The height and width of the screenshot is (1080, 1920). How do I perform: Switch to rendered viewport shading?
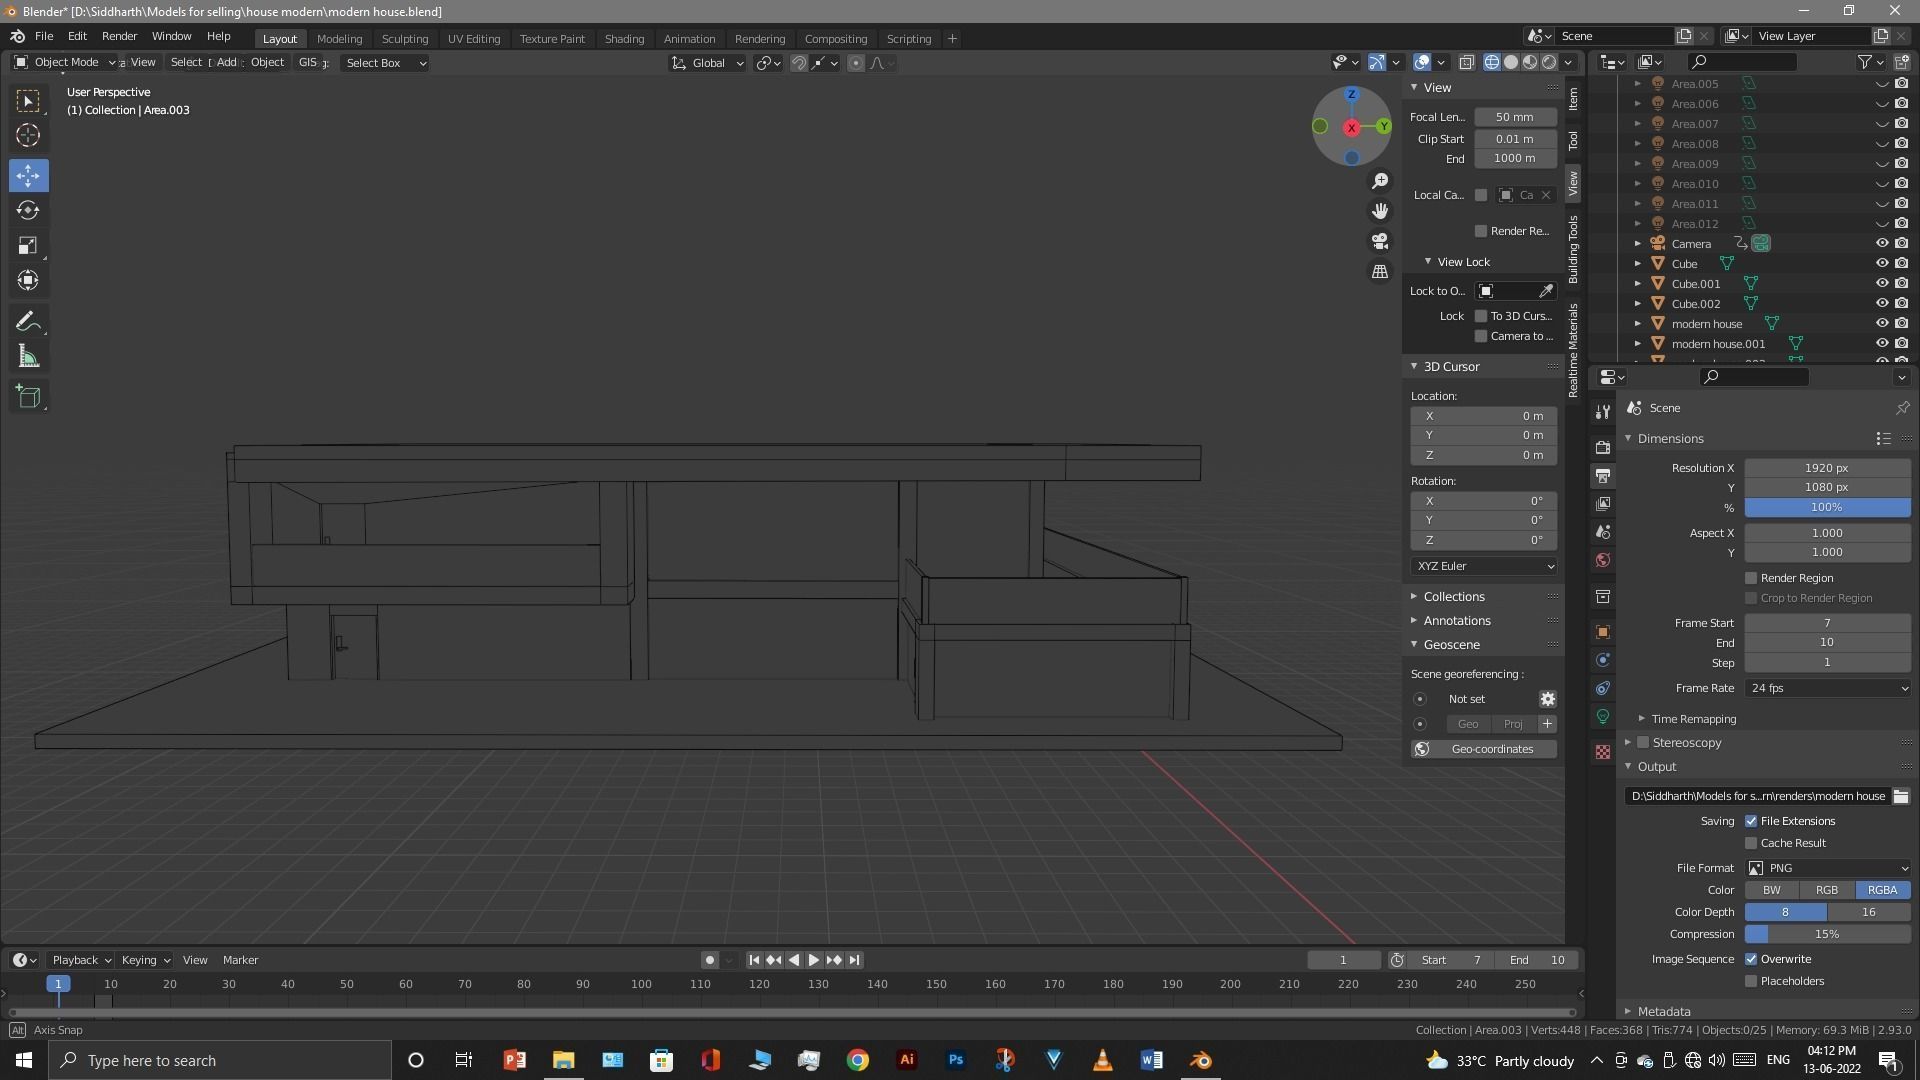click(1549, 62)
